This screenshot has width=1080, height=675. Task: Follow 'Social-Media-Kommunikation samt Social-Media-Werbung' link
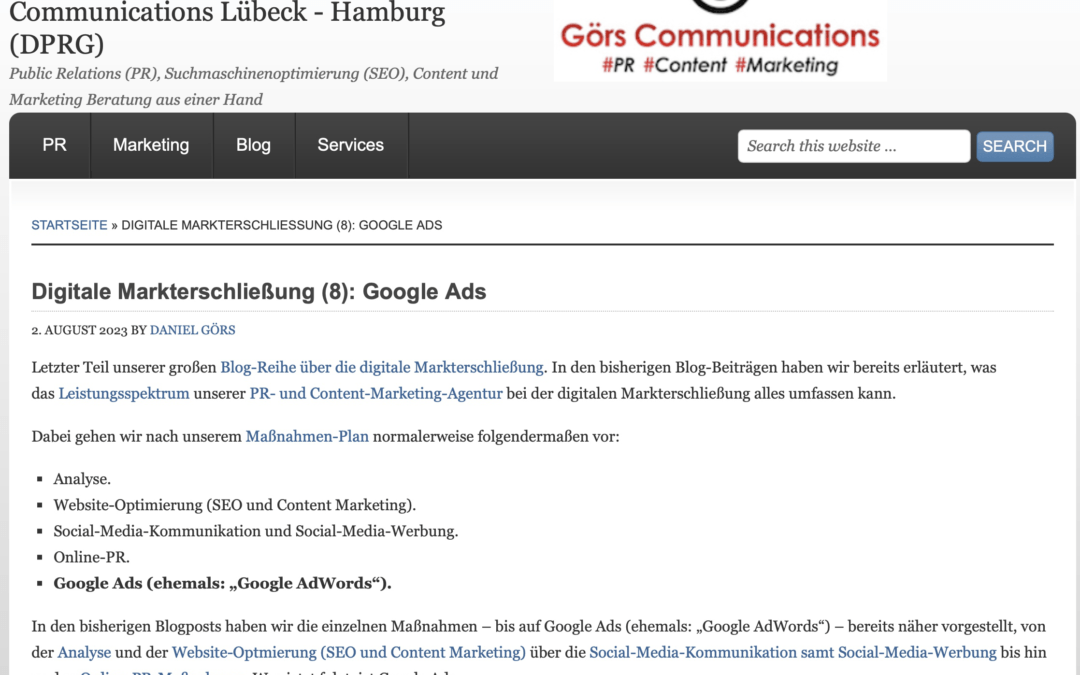click(x=793, y=652)
